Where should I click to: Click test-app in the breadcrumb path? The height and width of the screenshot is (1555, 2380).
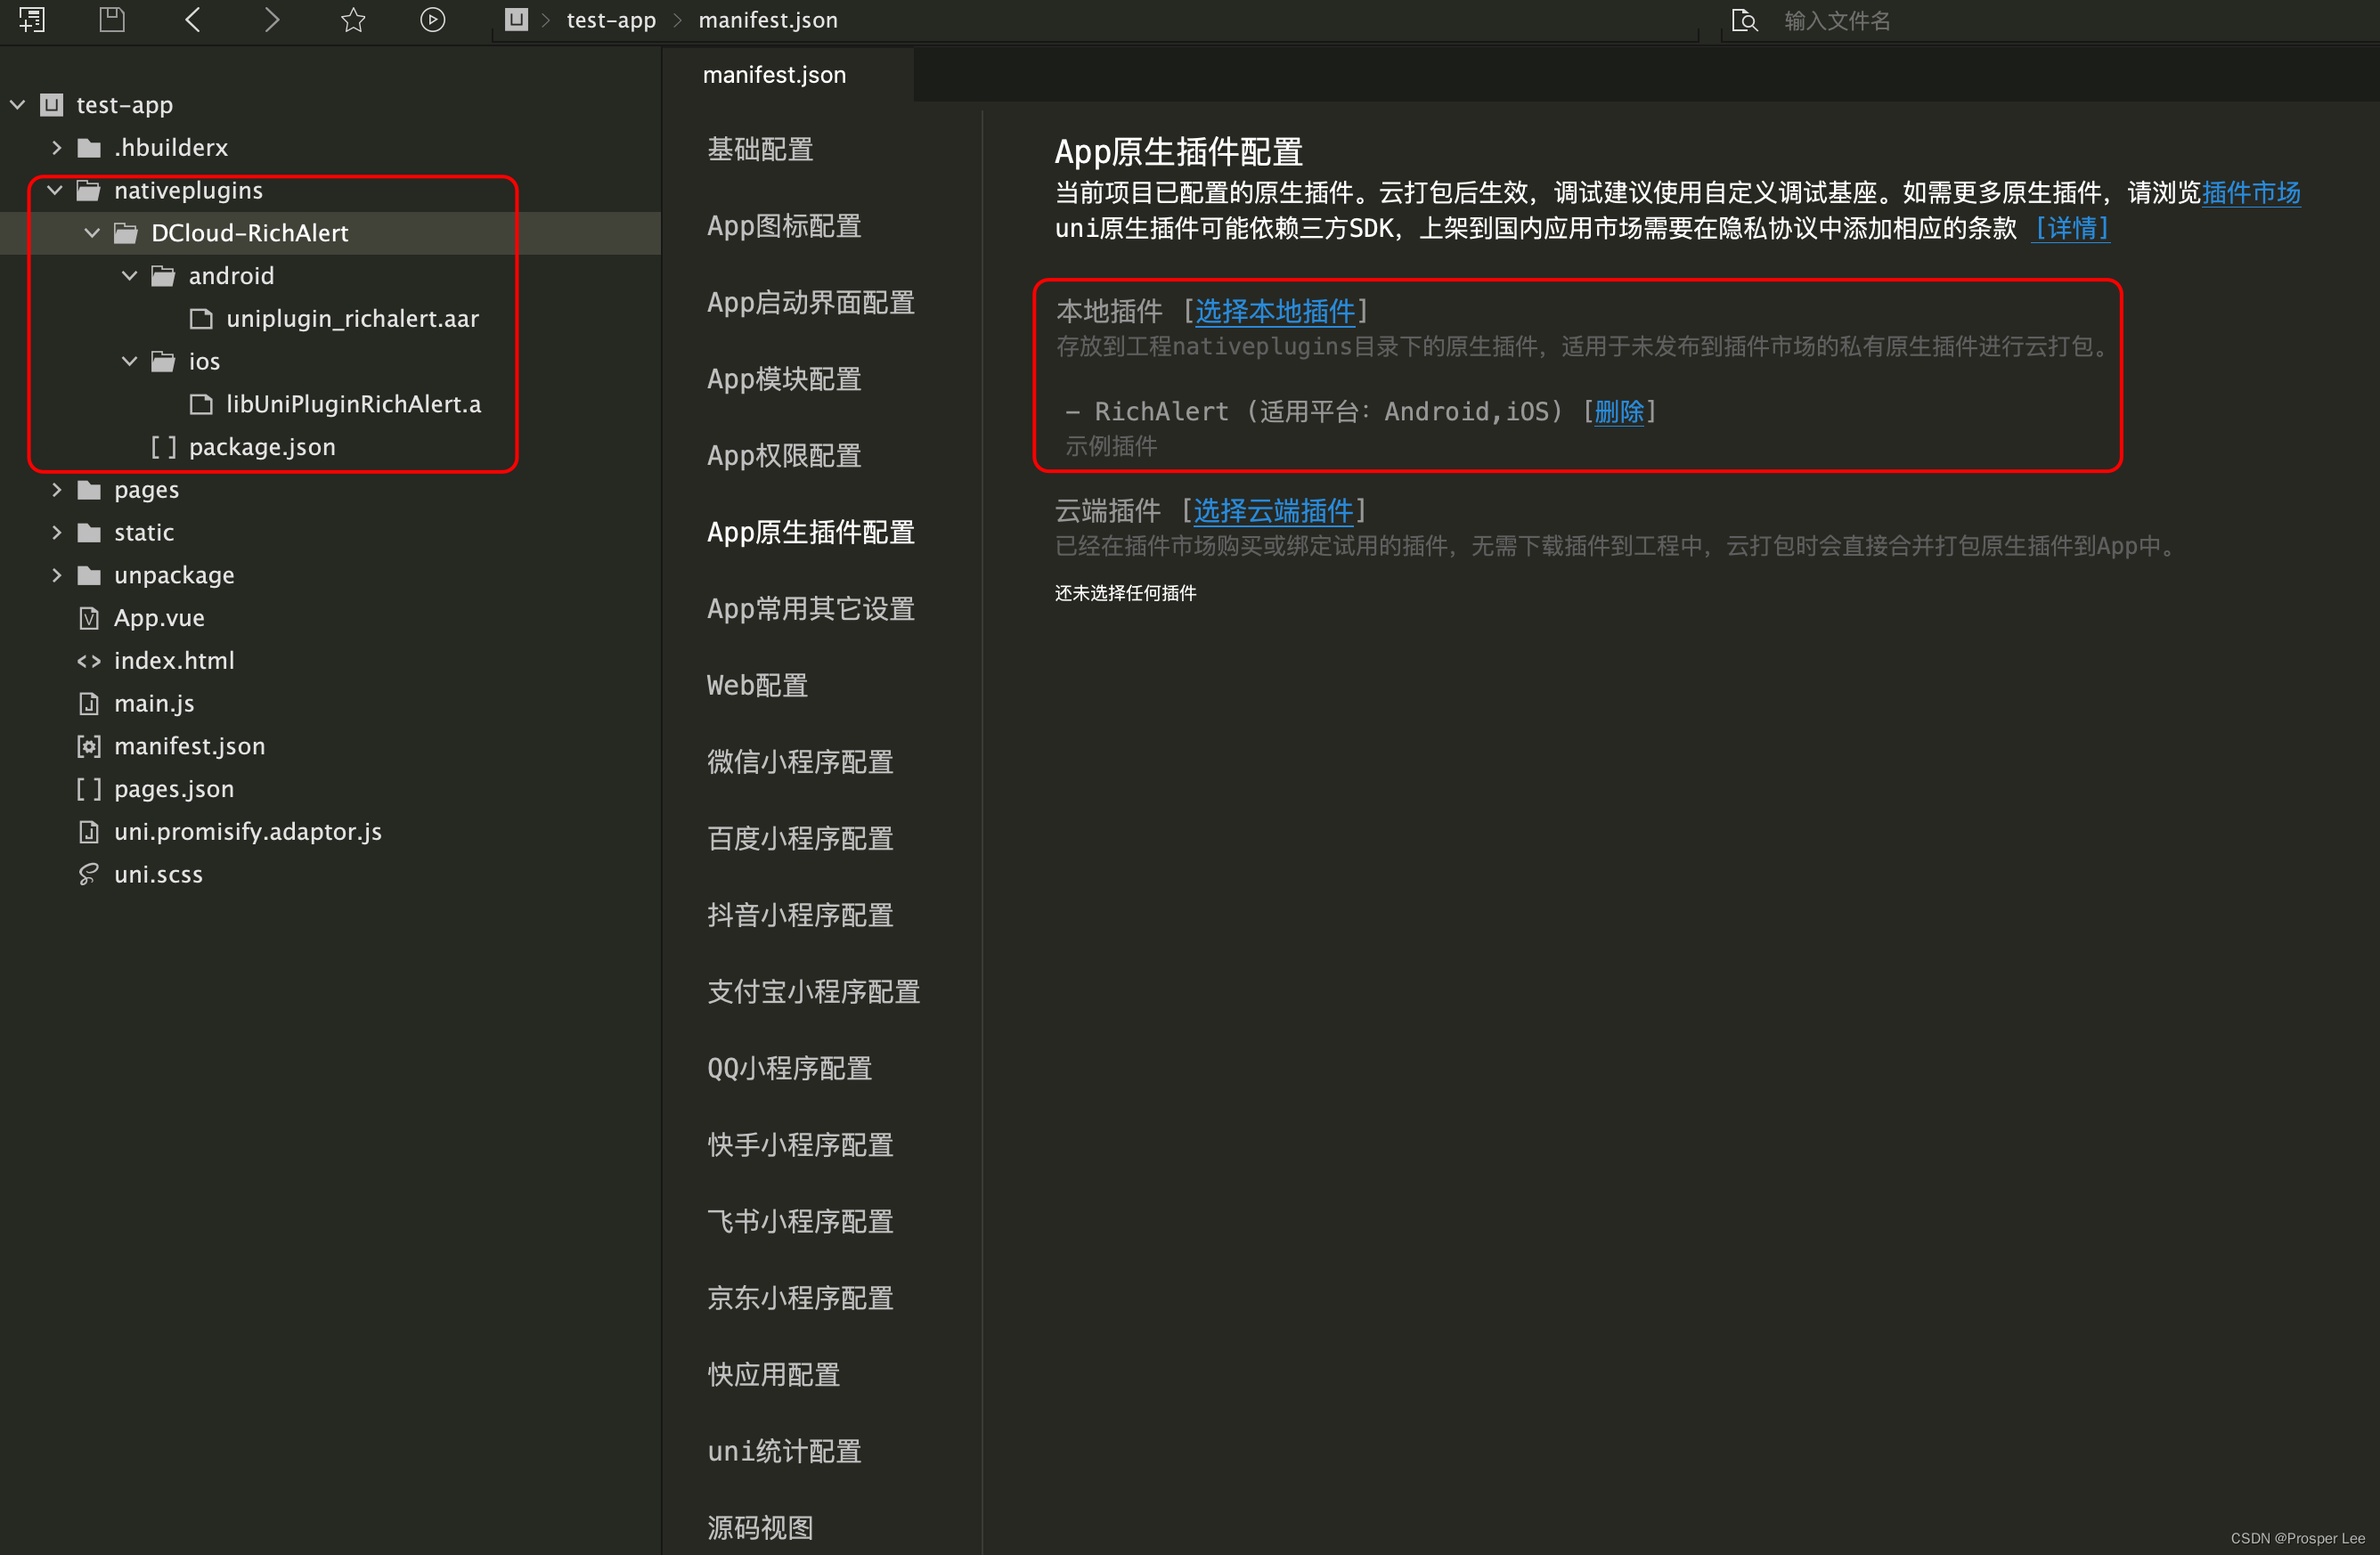(x=611, y=20)
